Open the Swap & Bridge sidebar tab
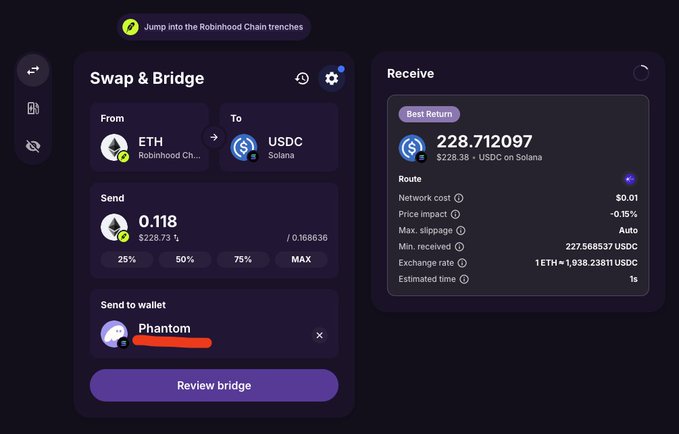 click(33, 70)
